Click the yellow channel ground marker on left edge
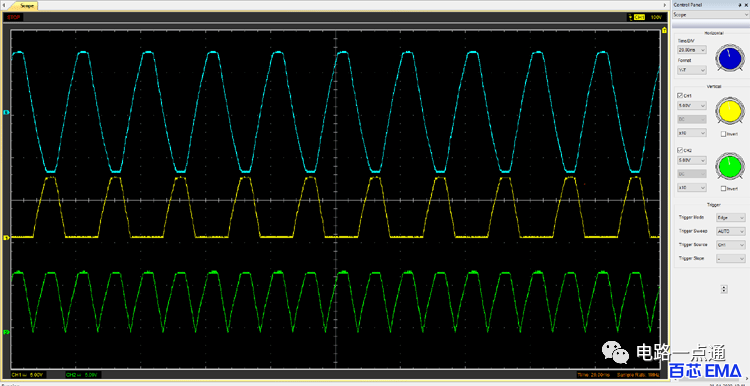 tap(6, 237)
